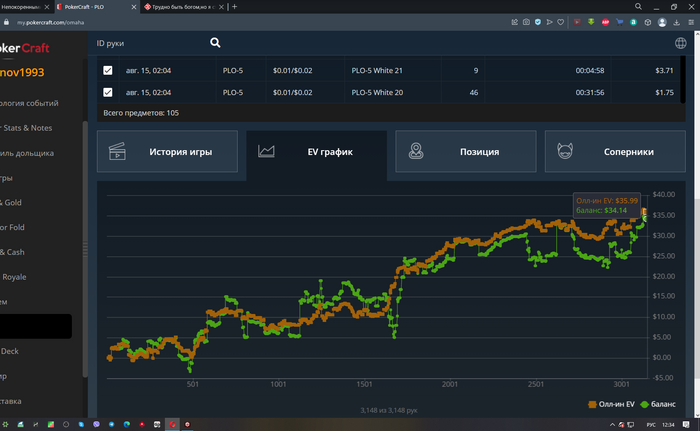700x431 pixels.
Task: Click the edit page icon in address bar
Action: point(515,22)
